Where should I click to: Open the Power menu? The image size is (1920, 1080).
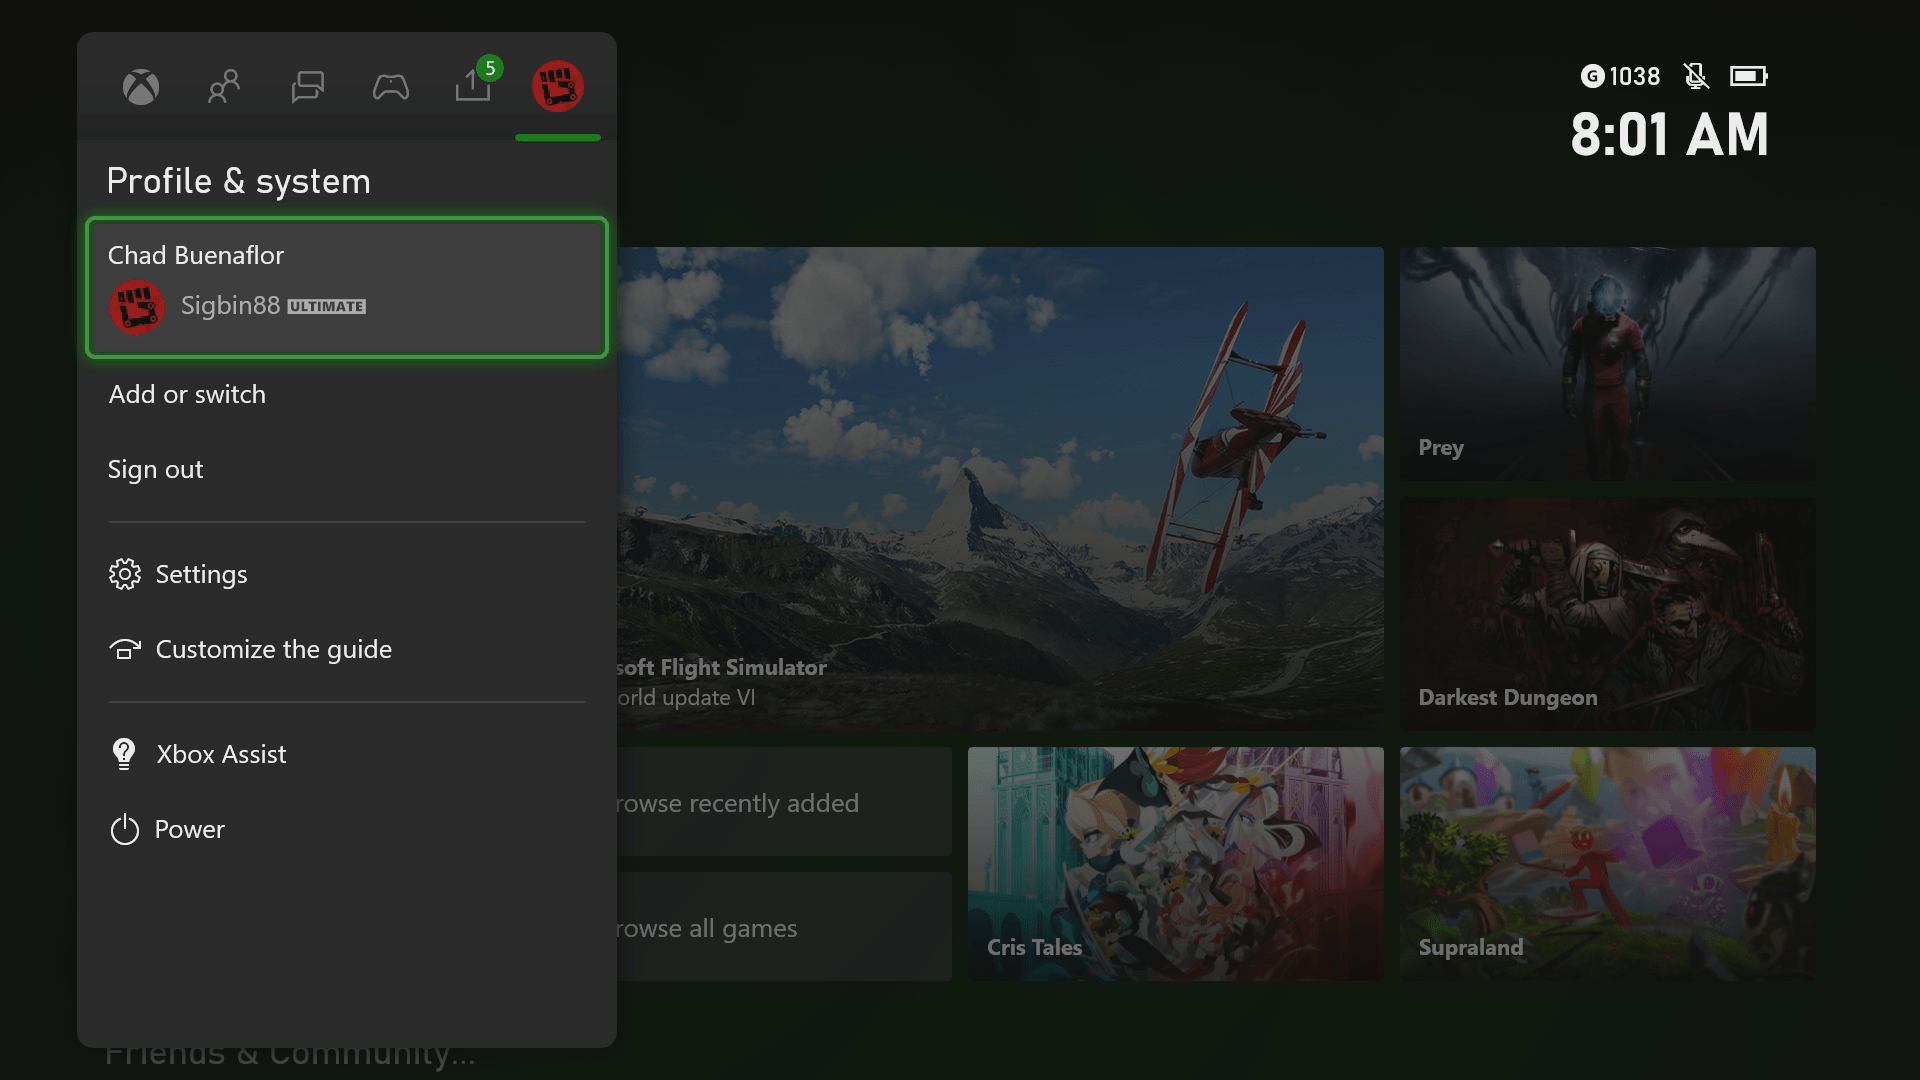point(189,829)
